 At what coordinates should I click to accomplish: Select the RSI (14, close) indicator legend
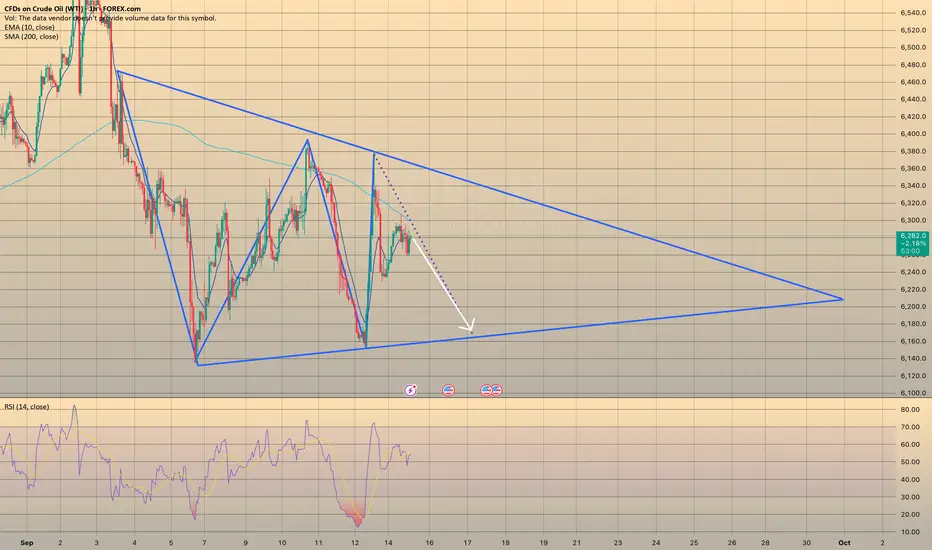pyautogui.click(x=27, y=407)
